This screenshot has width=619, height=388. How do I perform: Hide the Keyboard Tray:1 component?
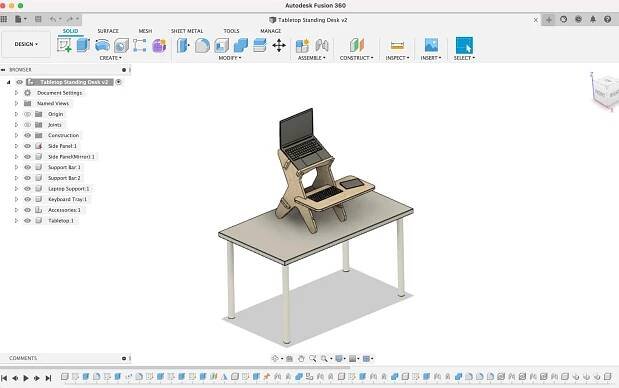pyautogui.click(x=27, y=199)
